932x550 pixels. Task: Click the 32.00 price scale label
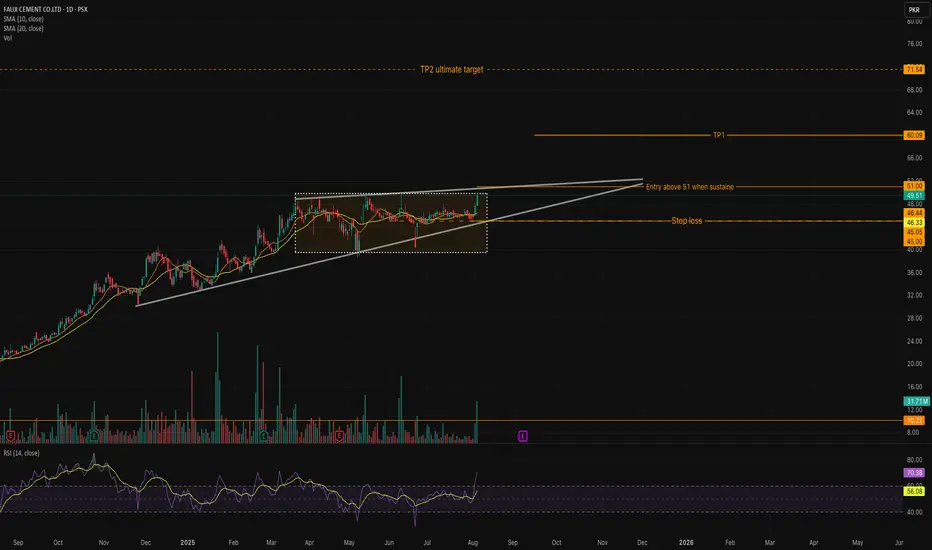point(914,295)
